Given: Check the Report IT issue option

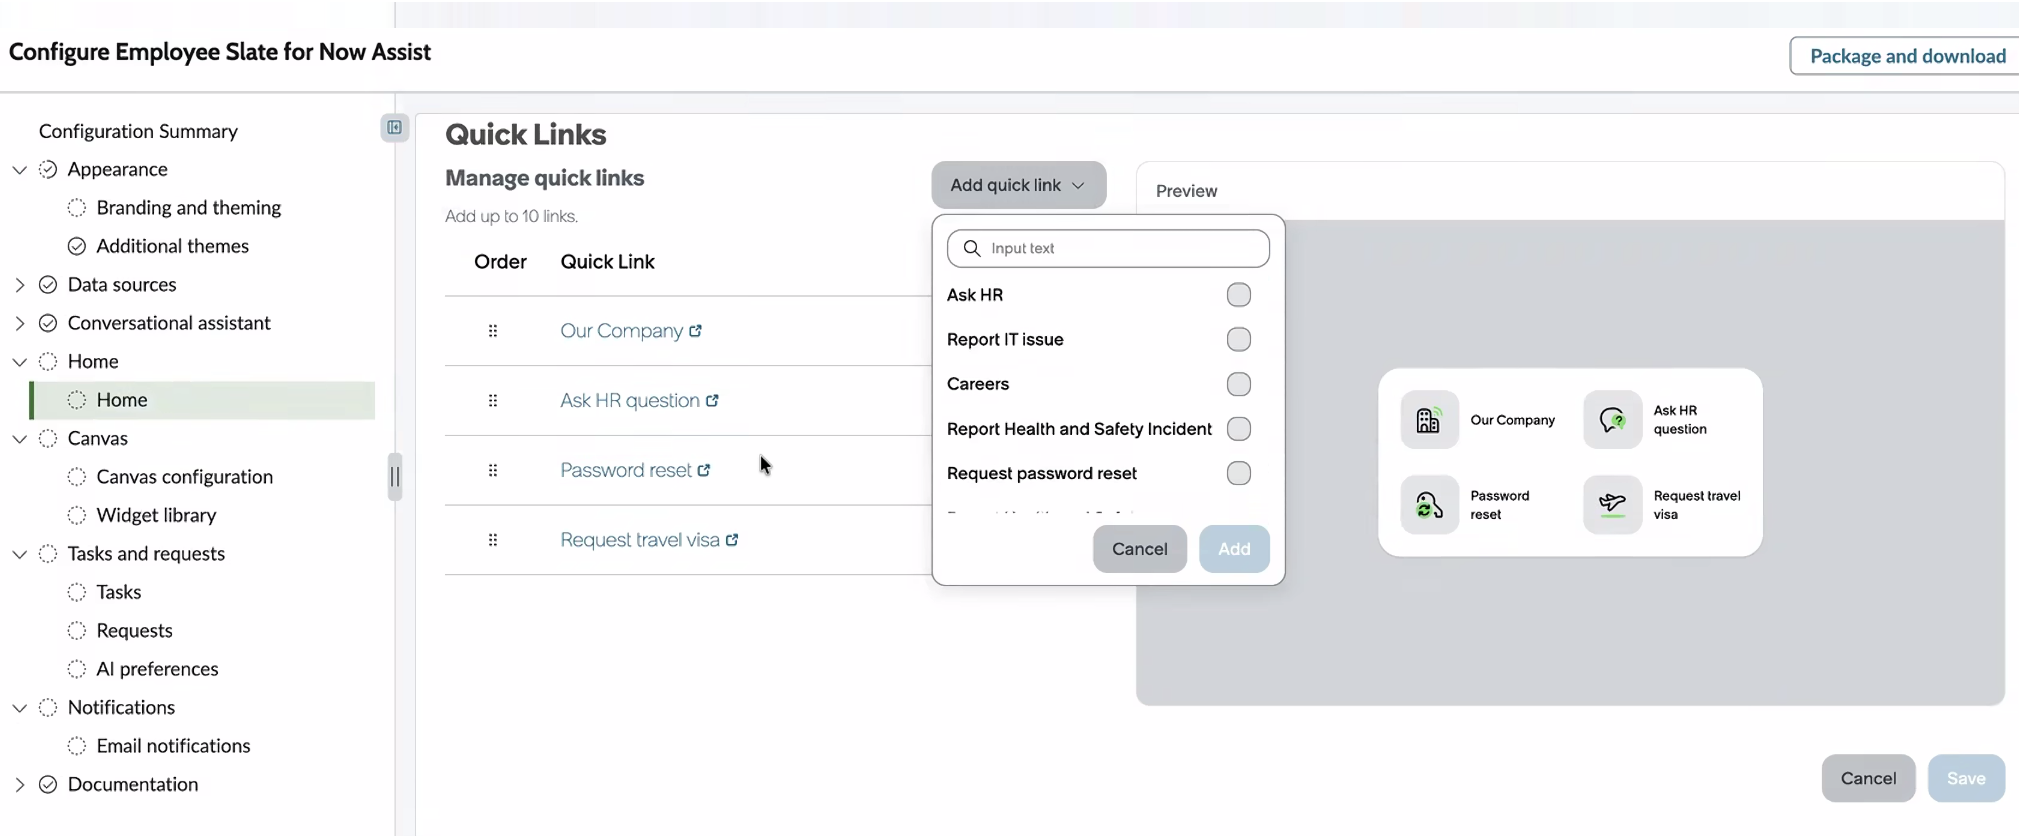Looking at the screenshot, I should 1239,340.
